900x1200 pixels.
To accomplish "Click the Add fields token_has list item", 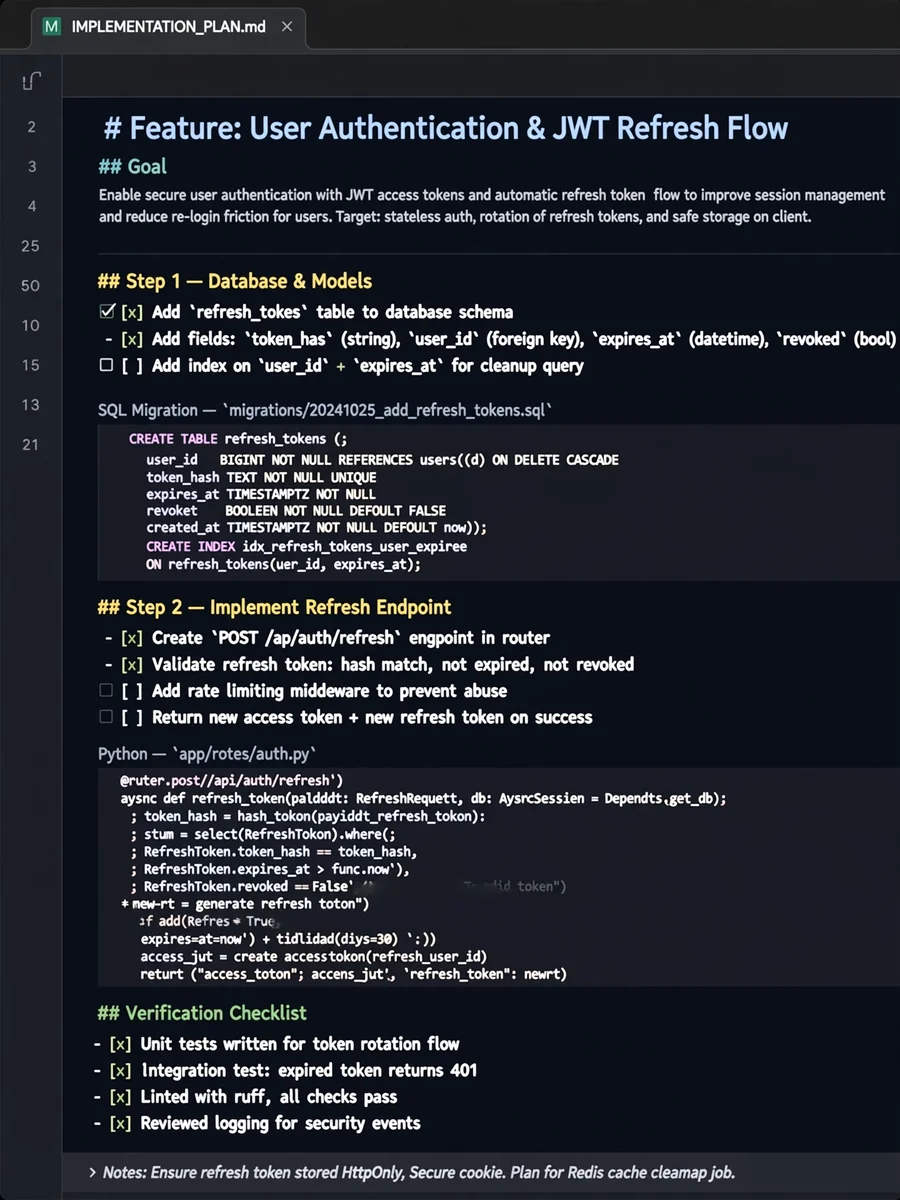I will pos(500,339).
